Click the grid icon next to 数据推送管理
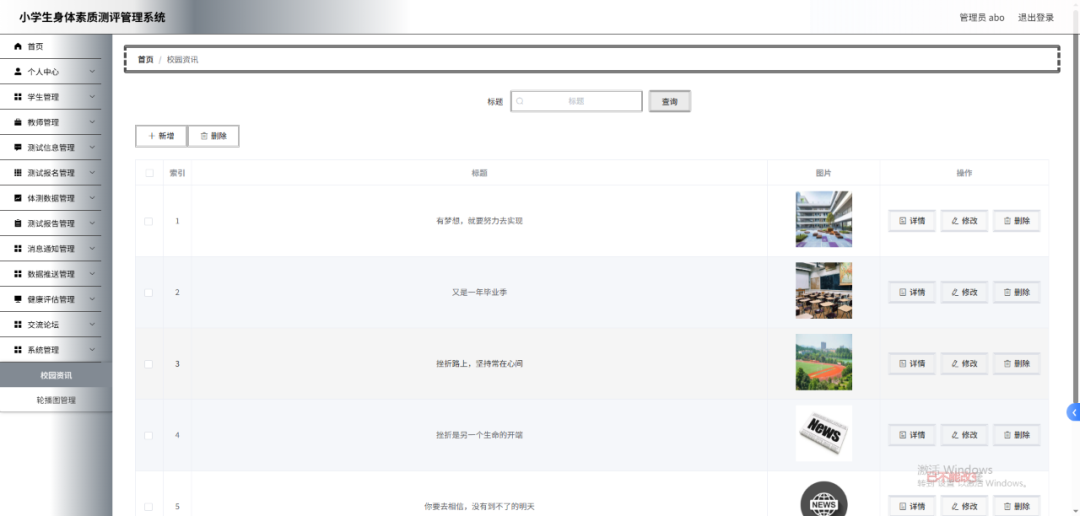The image size is (1080, 516). [x=18, y=274]
